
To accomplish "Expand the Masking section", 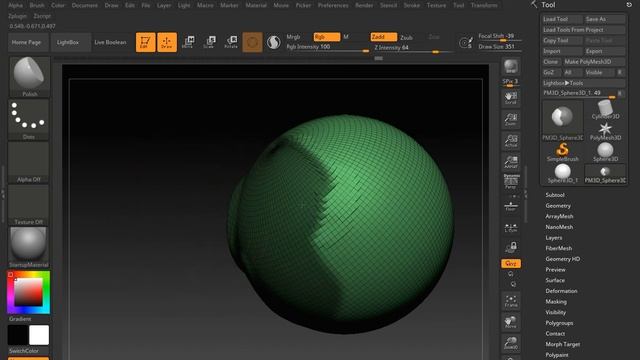I will click(x=556, y=302).
